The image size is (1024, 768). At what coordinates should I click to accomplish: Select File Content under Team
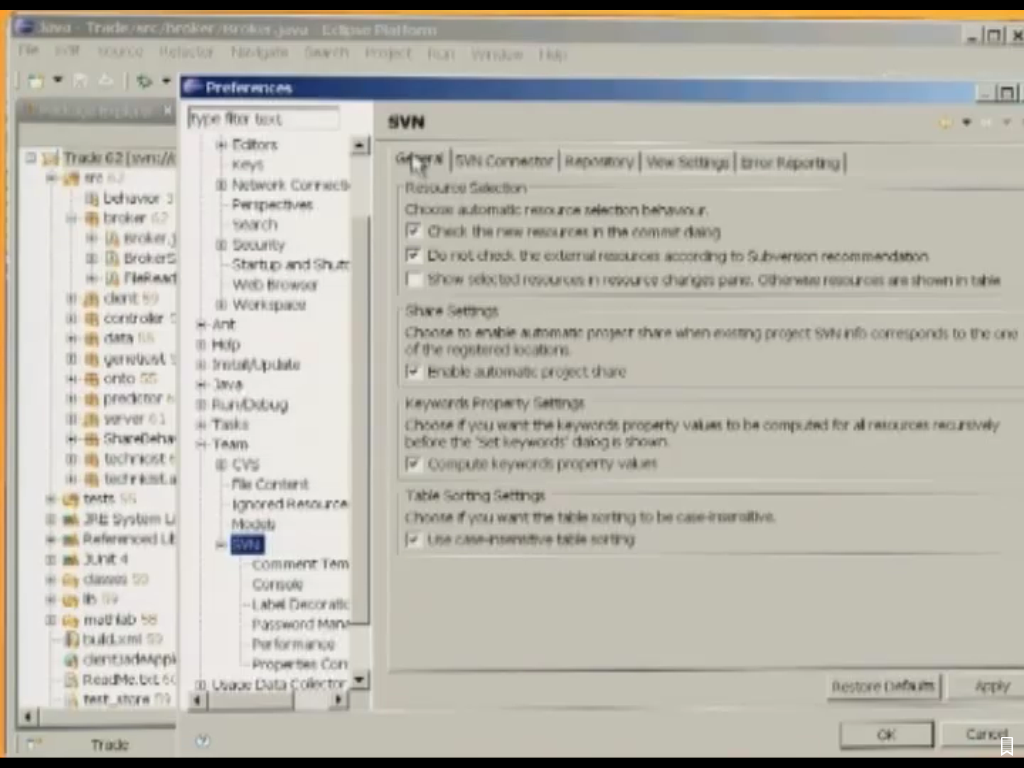click(x=270, y=484)
